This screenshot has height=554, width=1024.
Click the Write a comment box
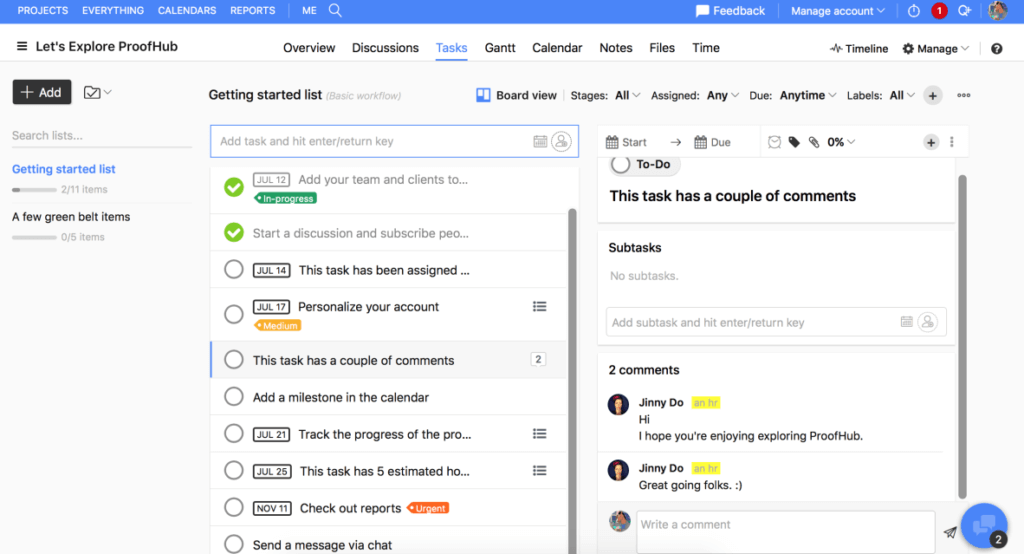786,532
